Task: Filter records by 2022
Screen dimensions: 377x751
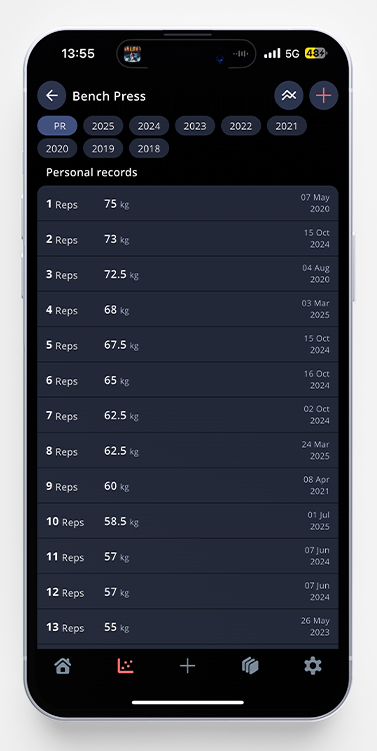Action: (x=241, y=126)
